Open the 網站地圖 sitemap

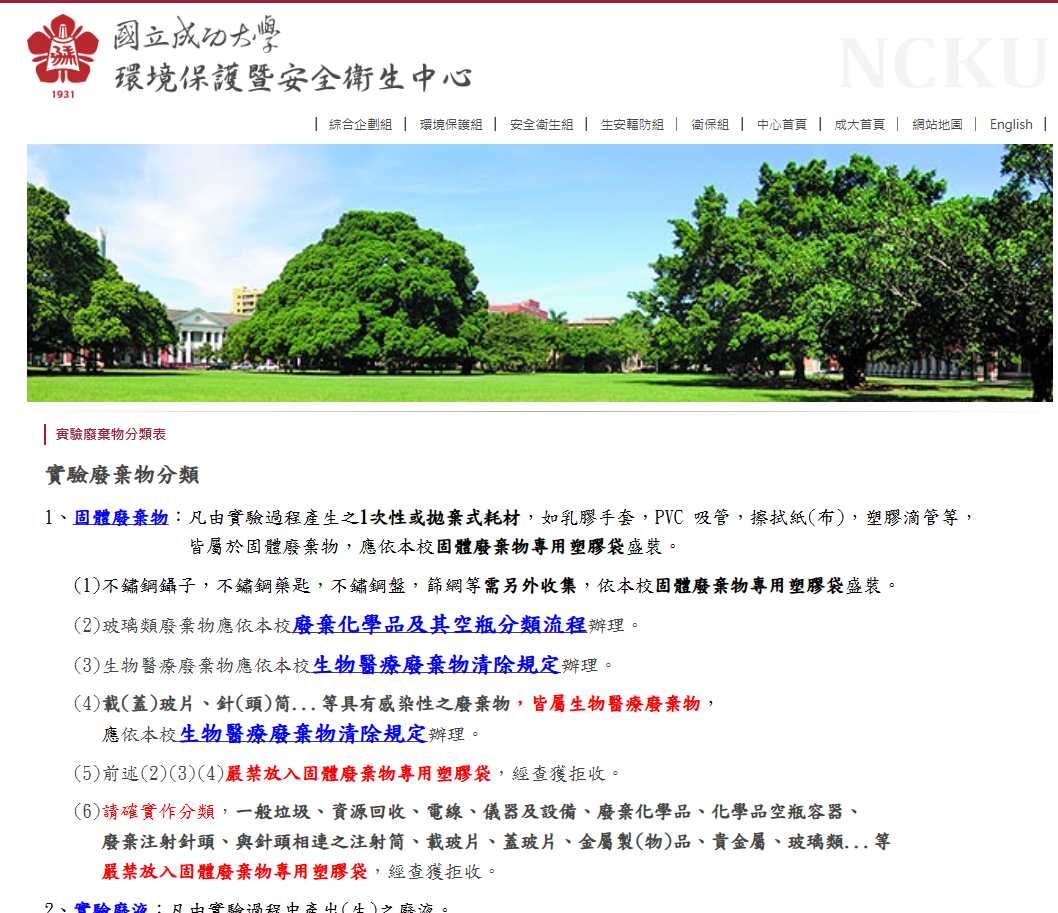[937, 125]
